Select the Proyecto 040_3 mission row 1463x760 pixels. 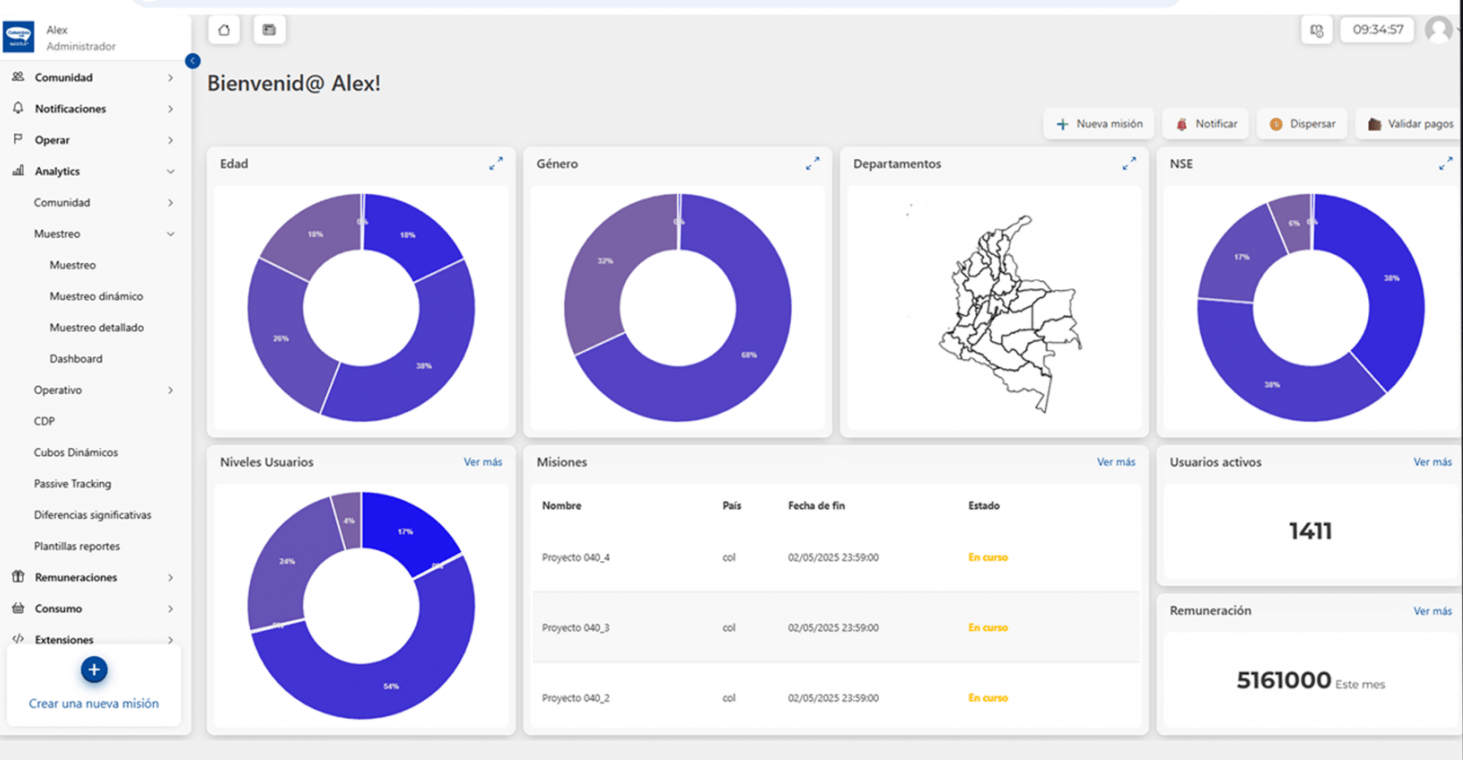pyautogui.click(x=835, y=627)
